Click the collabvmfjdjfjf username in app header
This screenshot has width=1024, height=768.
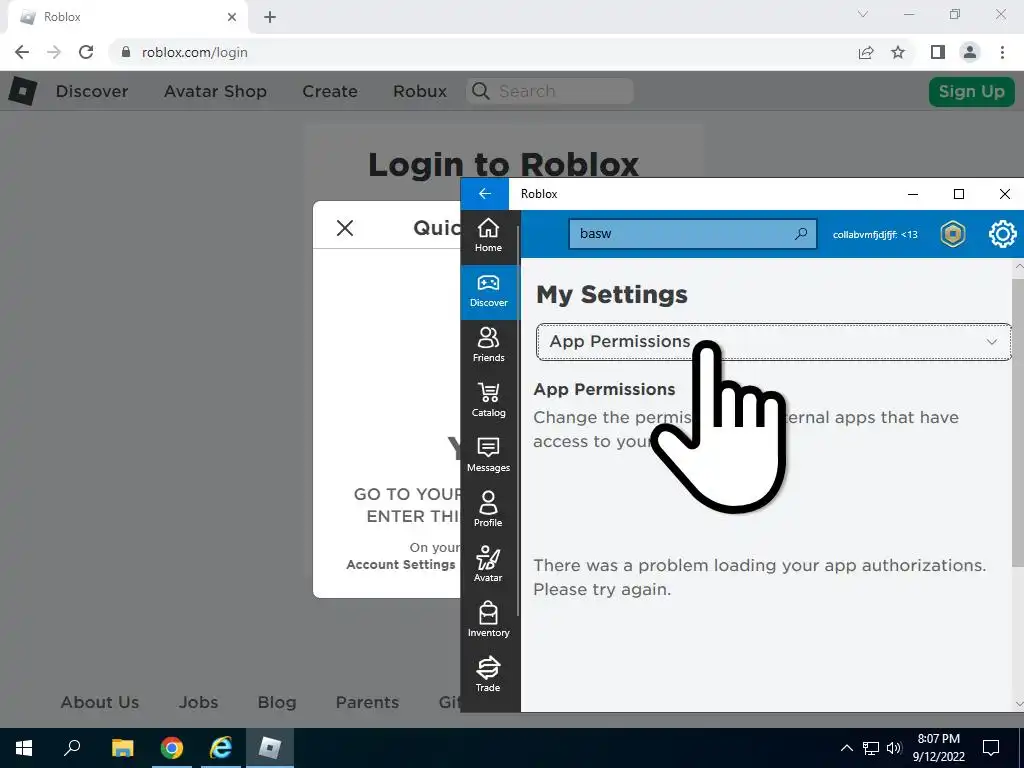point(875,234)
